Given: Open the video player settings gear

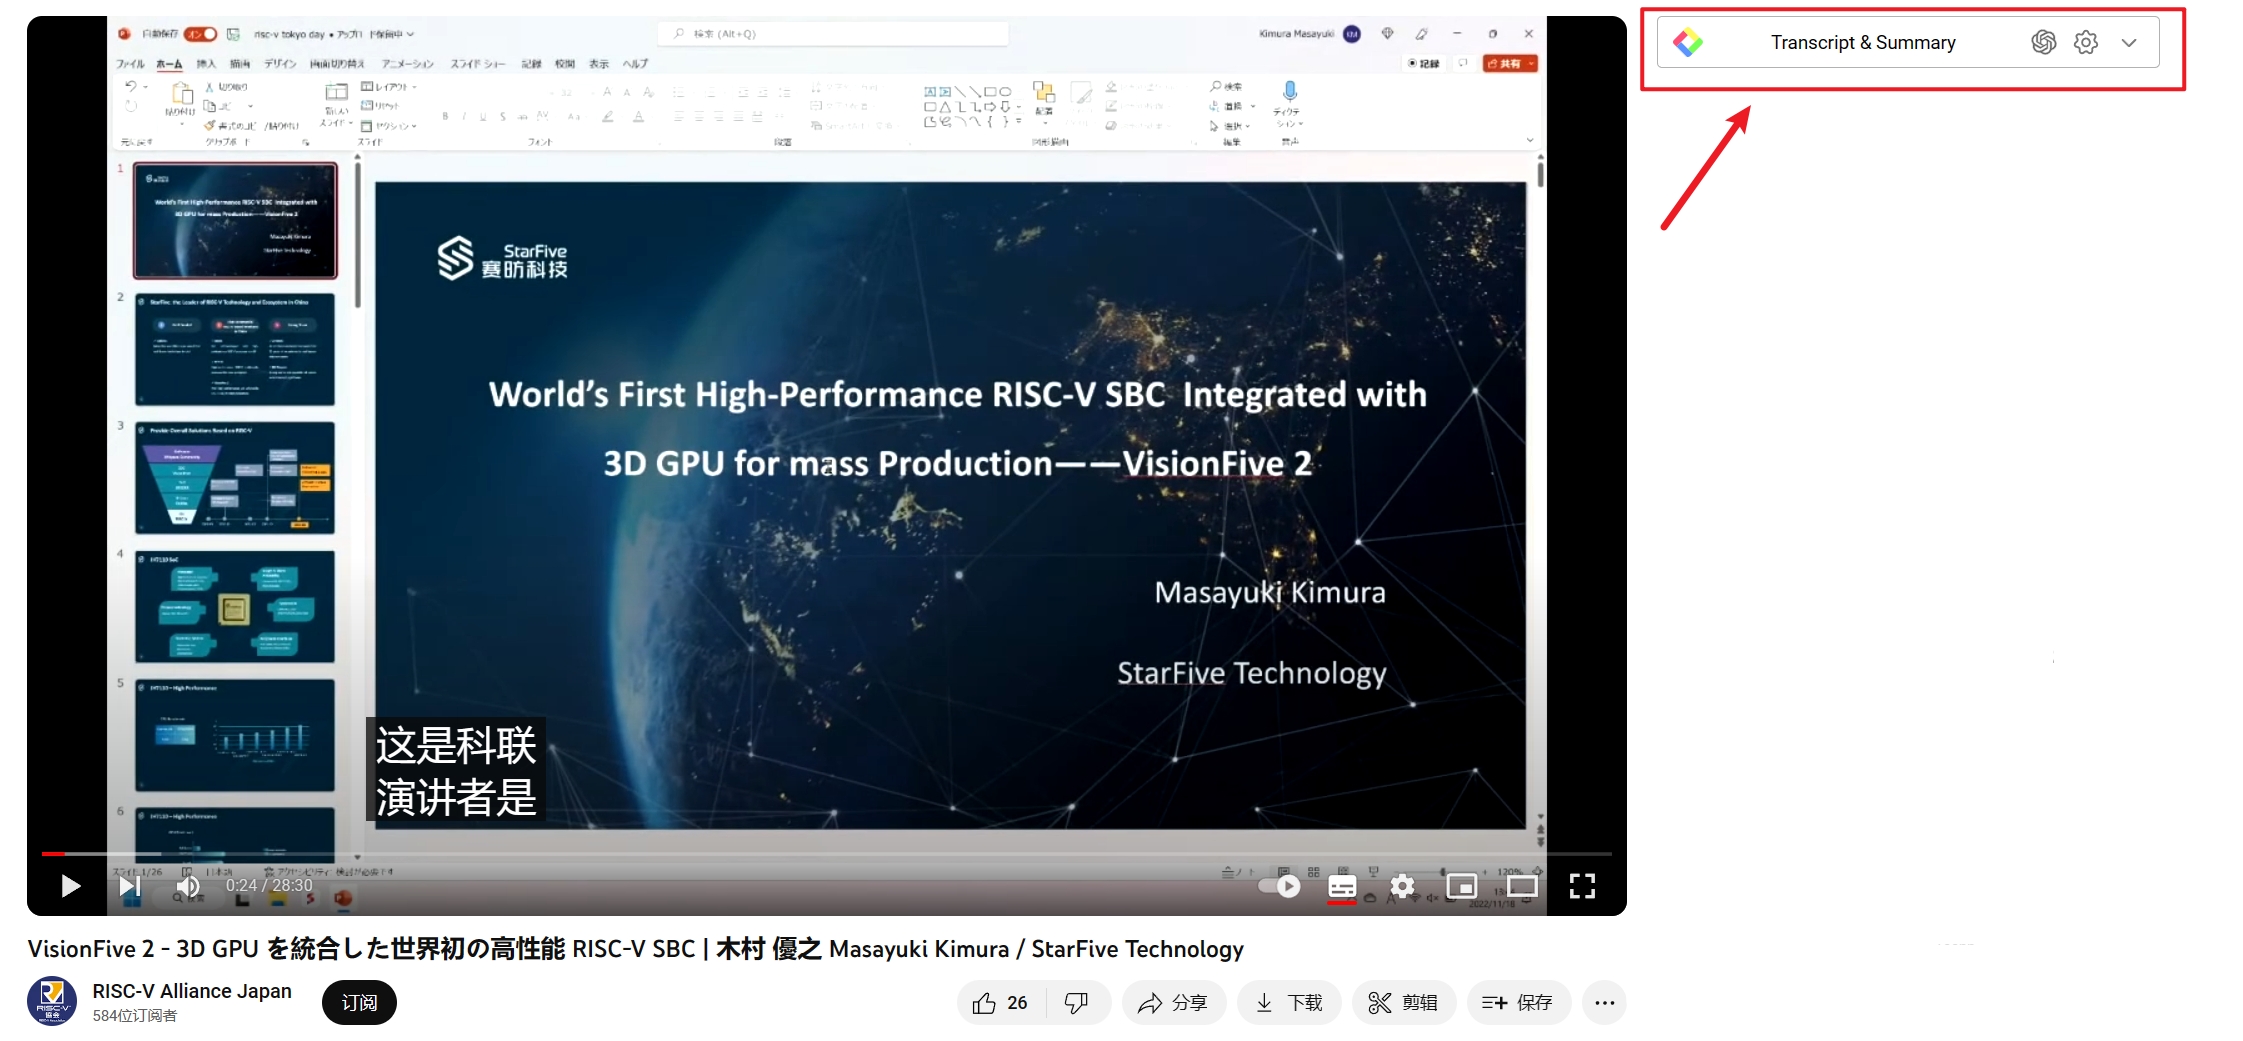Looking at the screenshot, I should tap(1402, 886).
